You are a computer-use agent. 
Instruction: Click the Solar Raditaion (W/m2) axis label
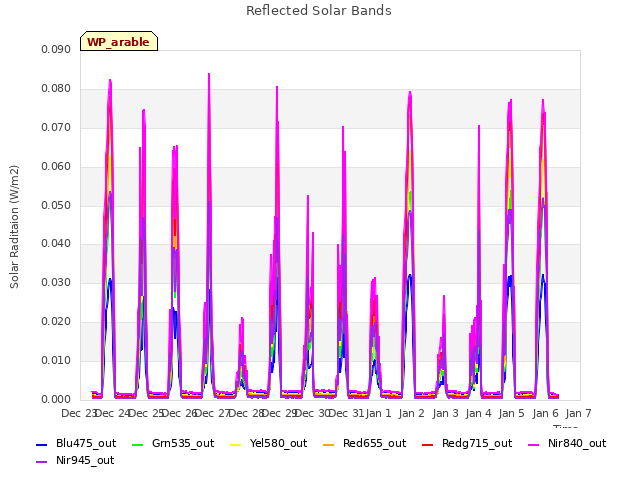[14, 227]
